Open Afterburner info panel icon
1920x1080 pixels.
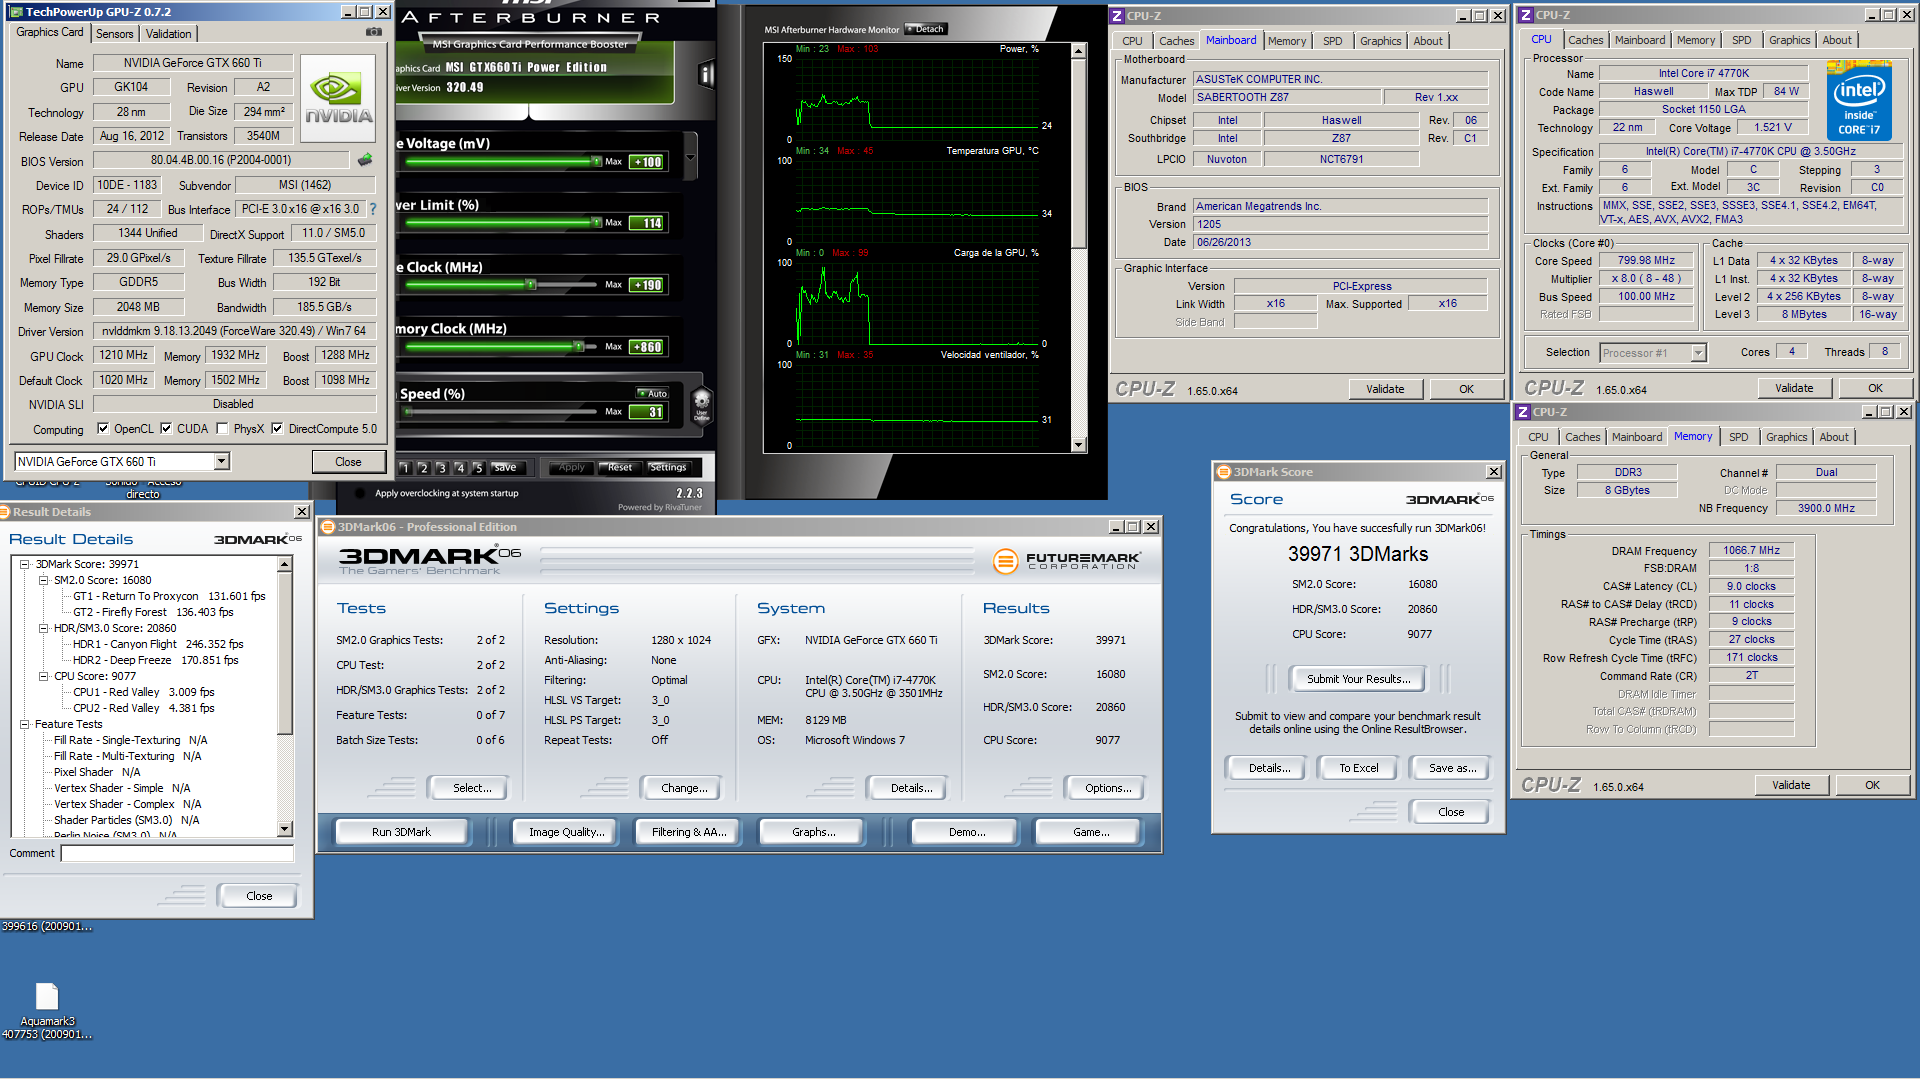pyautogui.click(x=707, y=74)
